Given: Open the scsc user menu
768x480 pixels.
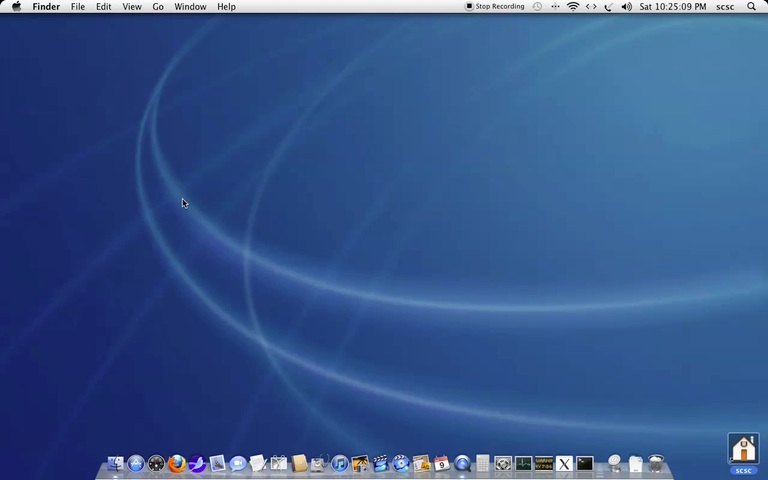Looking at the screenshot, I should (725, 6).
